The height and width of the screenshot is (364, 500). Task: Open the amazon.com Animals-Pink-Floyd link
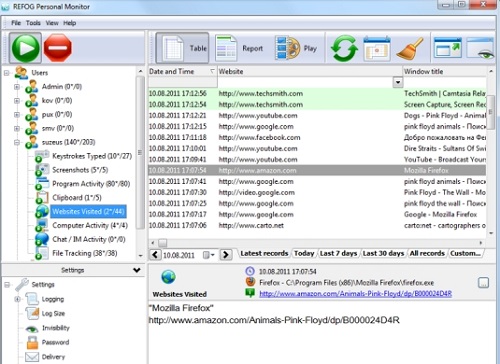355,294
